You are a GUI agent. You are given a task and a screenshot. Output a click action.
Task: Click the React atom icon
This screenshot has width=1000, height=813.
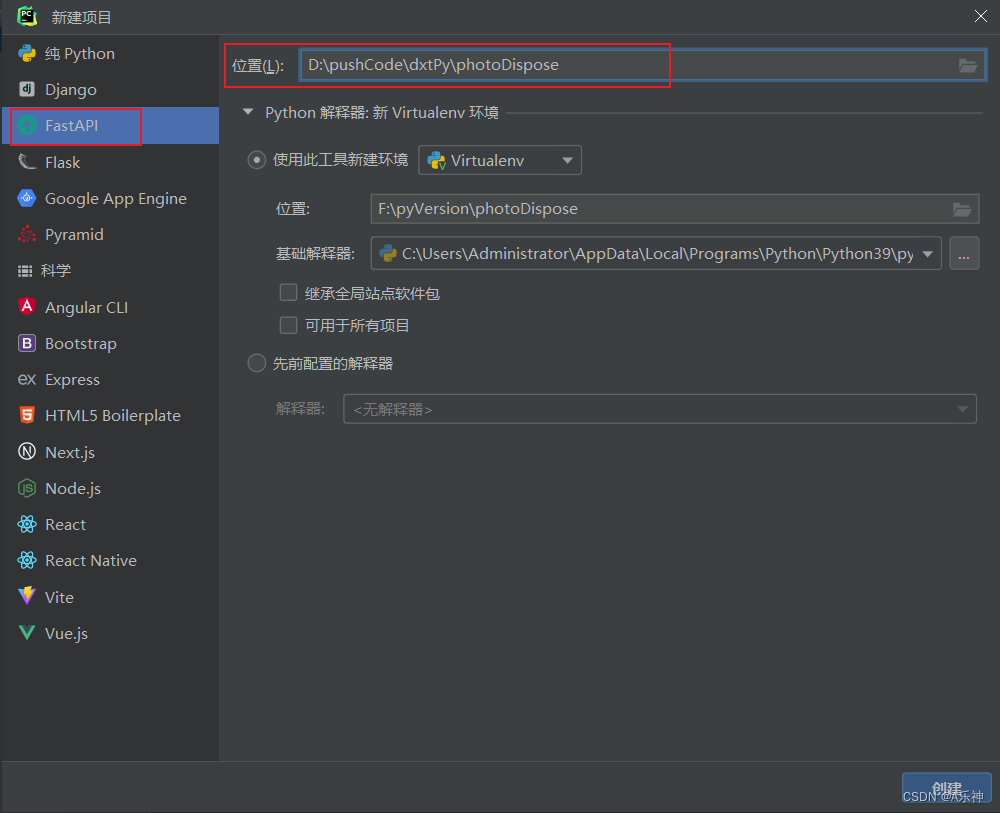pos(27,524)
